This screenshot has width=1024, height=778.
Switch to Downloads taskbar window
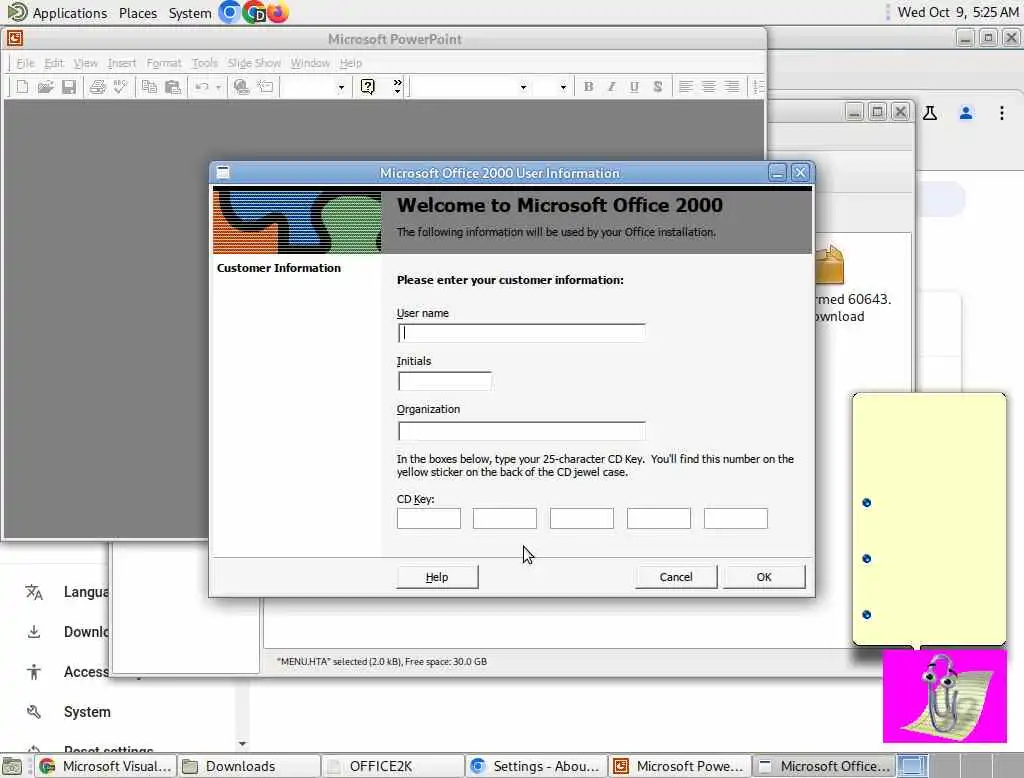point(249,766)
